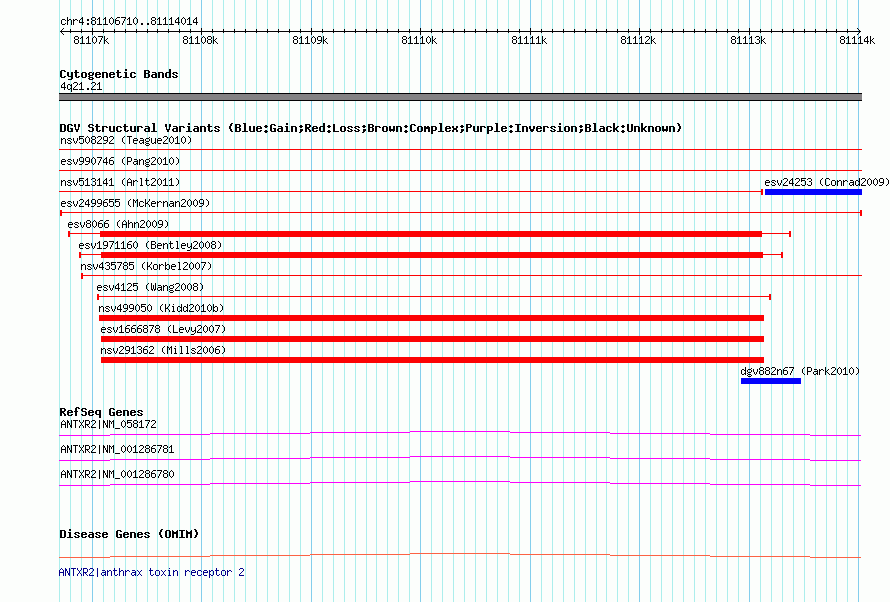Open the ANTXR2|NM_001286780 transcript label

coord(117,474)
